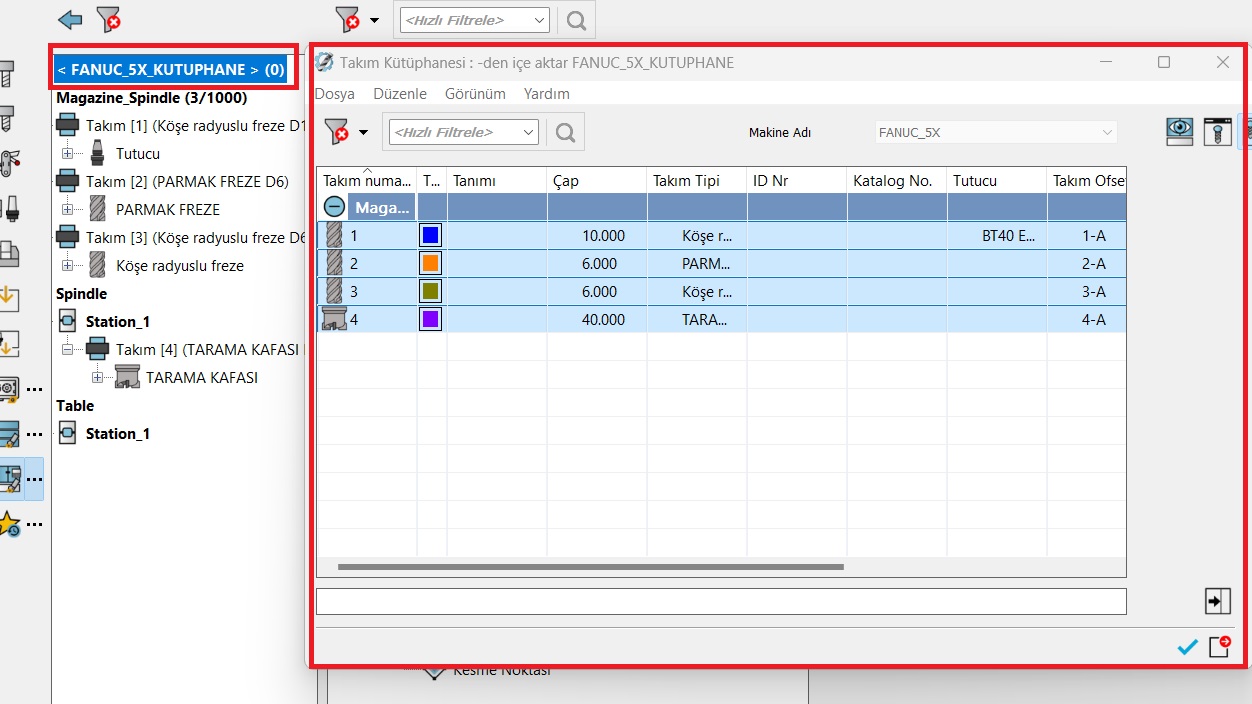Open the filter dropdown arrow in main toolbar
The image size is (1252, 704).
click(x=374, y=20)
